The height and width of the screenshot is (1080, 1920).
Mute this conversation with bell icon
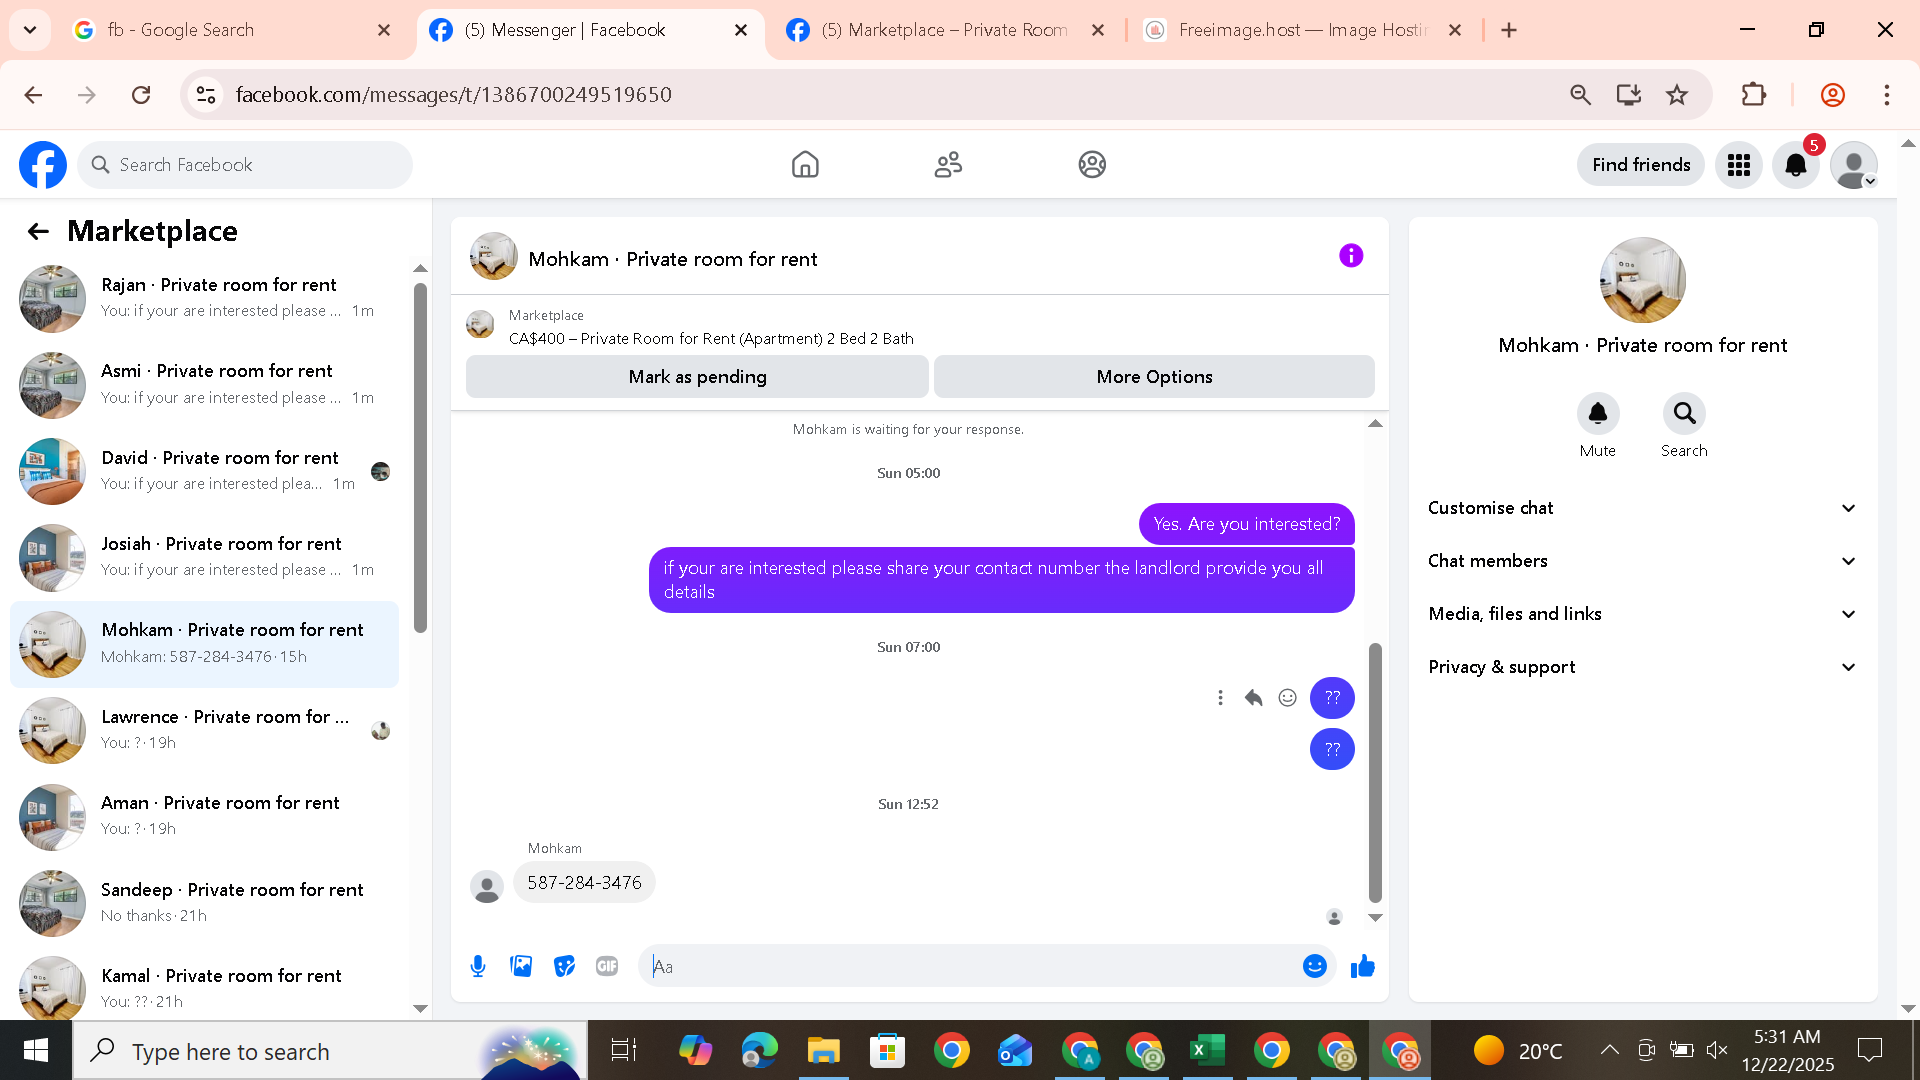1597,414
